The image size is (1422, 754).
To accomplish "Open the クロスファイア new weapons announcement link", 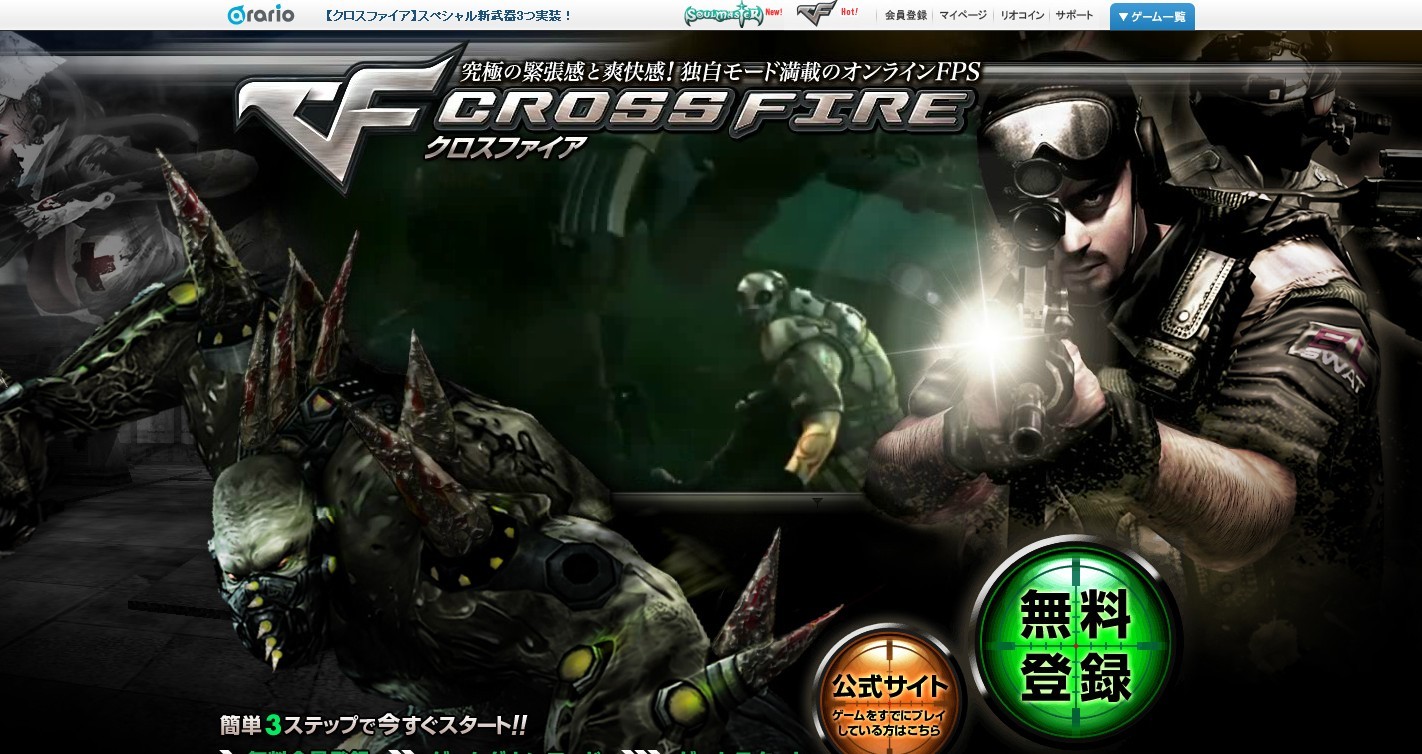I will [x=449, y=16].
